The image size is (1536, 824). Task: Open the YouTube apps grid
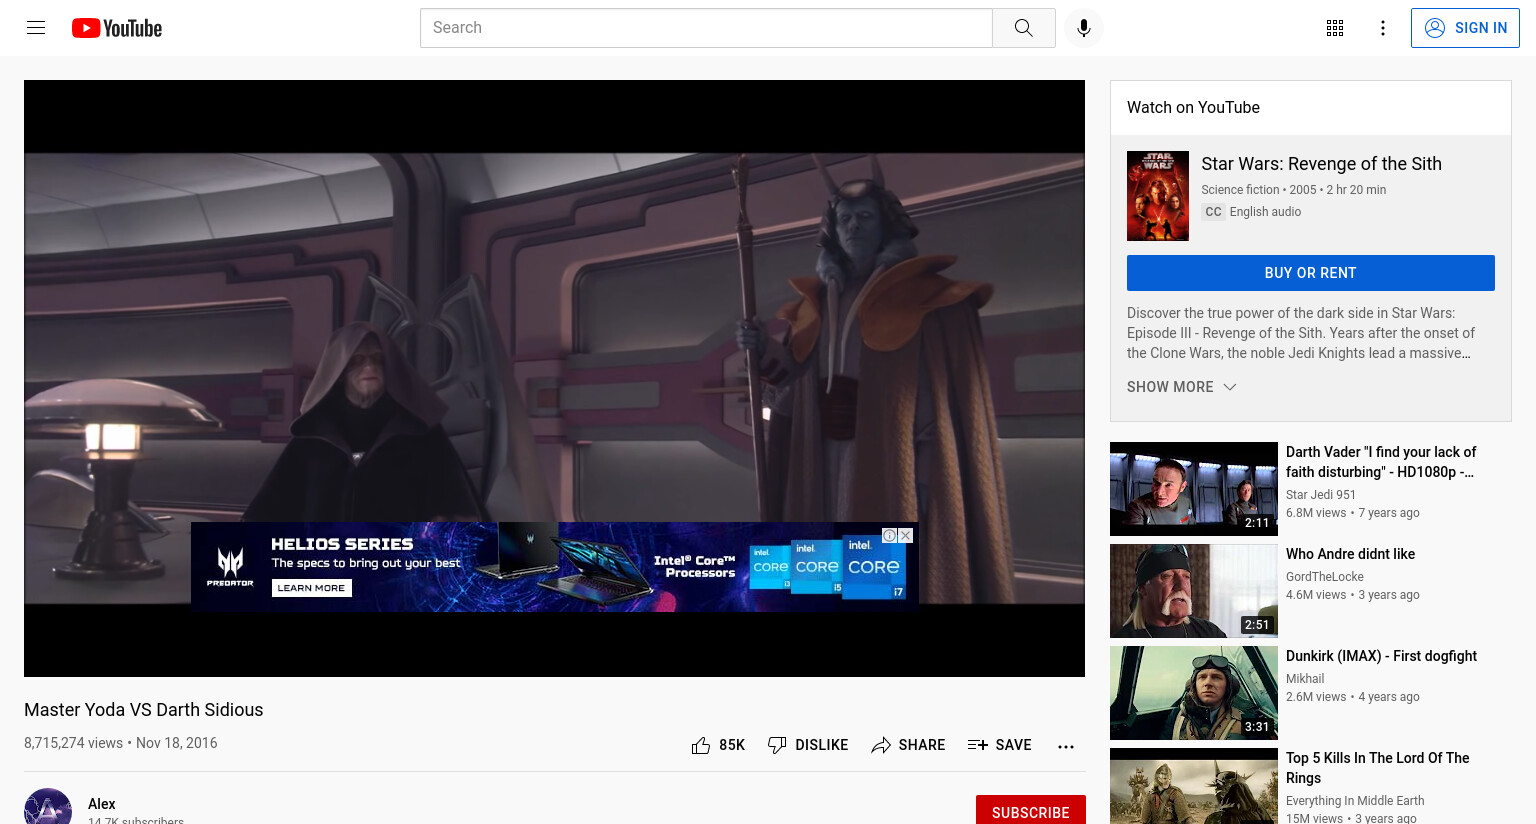click(1335, 28)
